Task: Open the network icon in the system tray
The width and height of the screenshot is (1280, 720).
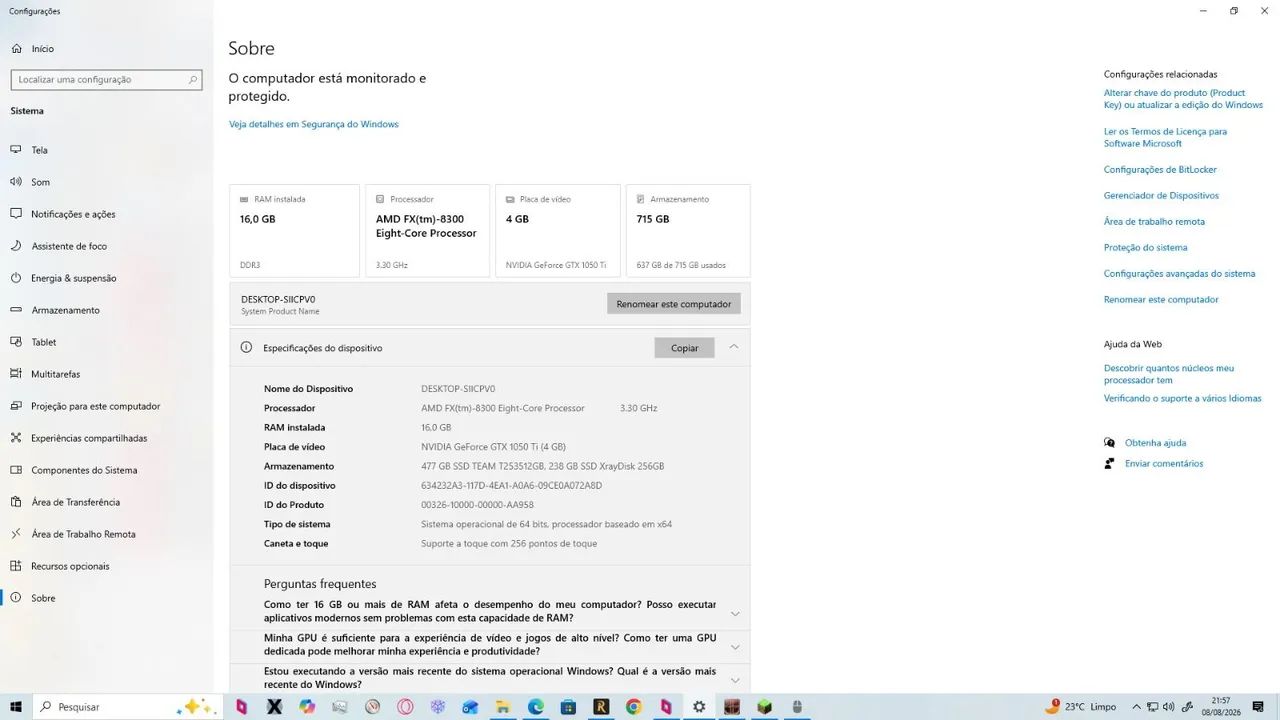Action: [1154, 707]
